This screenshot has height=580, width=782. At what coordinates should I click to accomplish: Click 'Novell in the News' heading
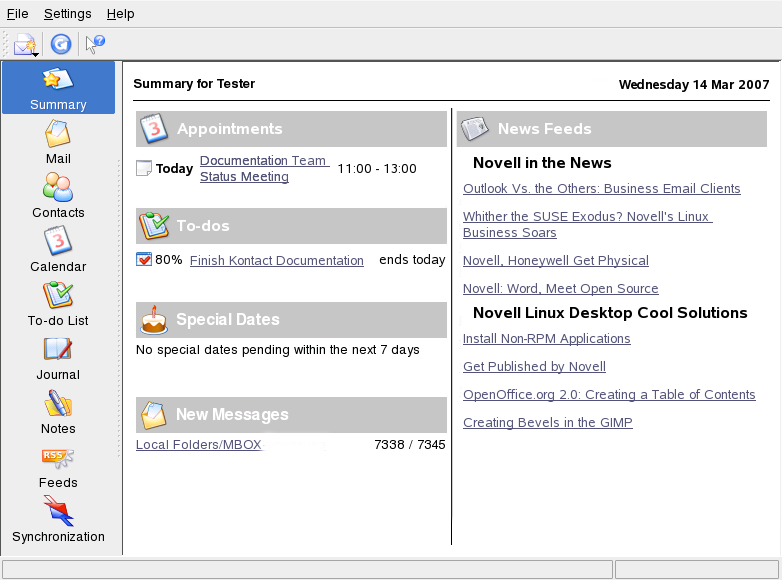pos(542,163)
